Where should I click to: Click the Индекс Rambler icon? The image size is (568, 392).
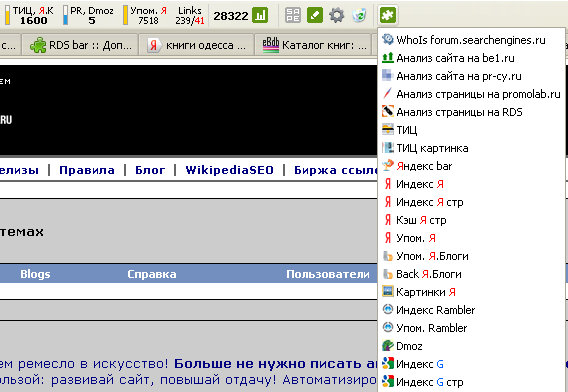[x=388, y=309]
